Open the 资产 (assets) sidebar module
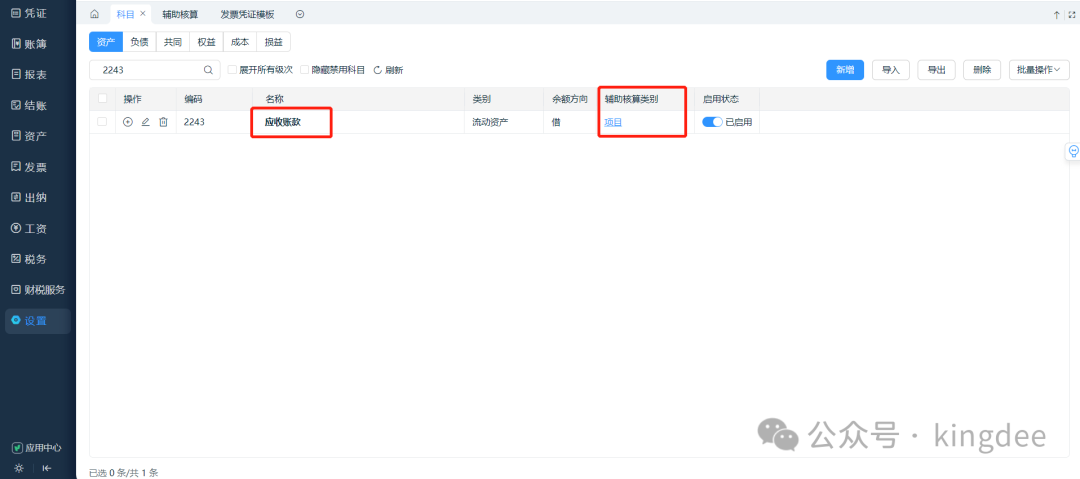 29,136
